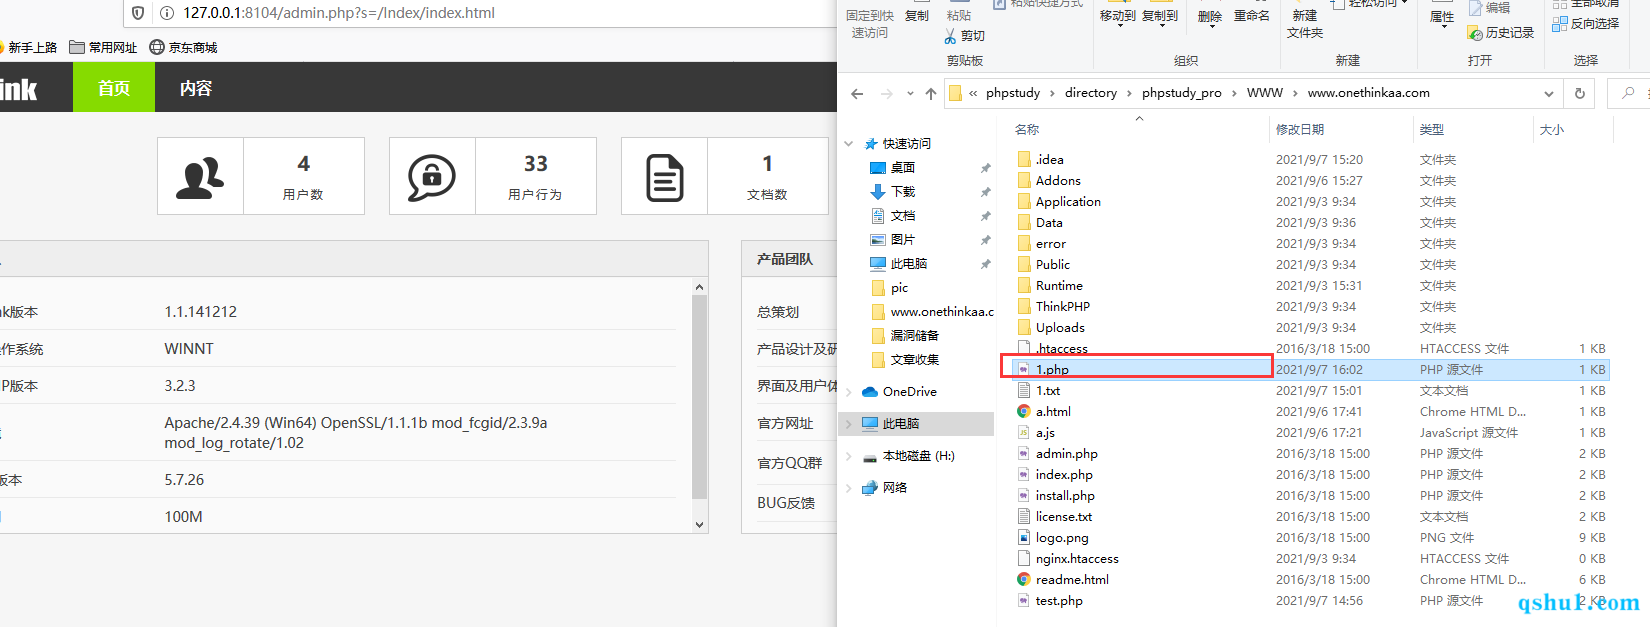This screenshot has height=627, width=1650.
Task: Expand the 网络 tree node
Action: [849, 488]
